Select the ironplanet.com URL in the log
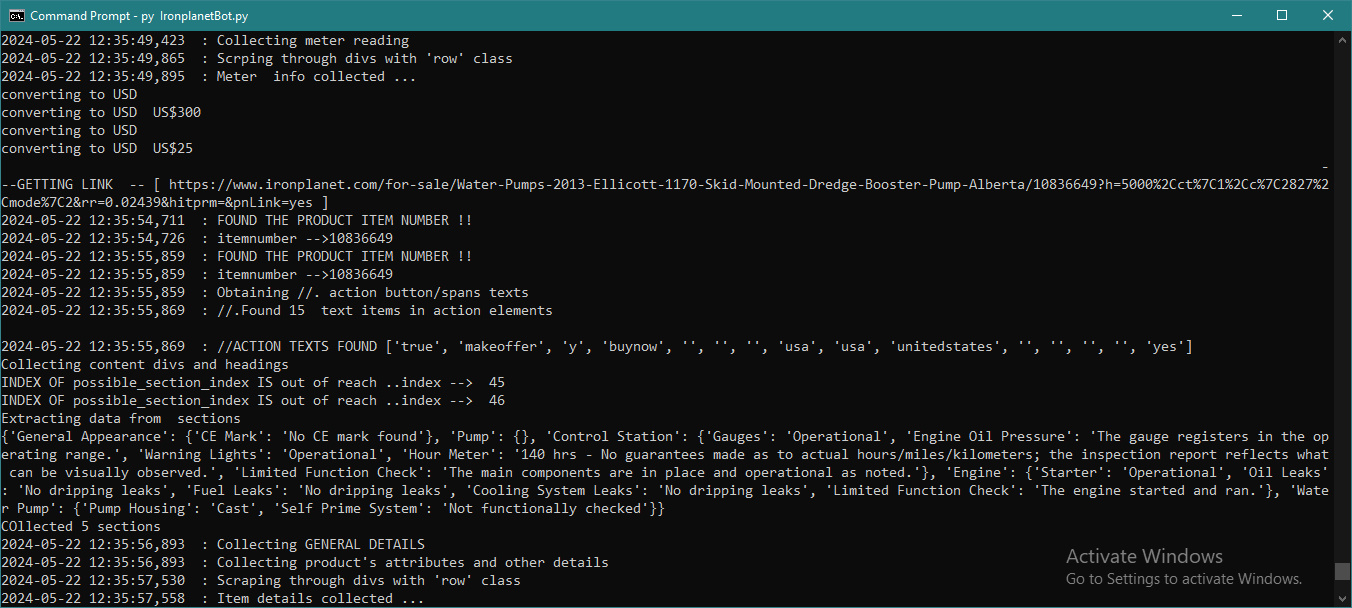 (x=600, y=184)
